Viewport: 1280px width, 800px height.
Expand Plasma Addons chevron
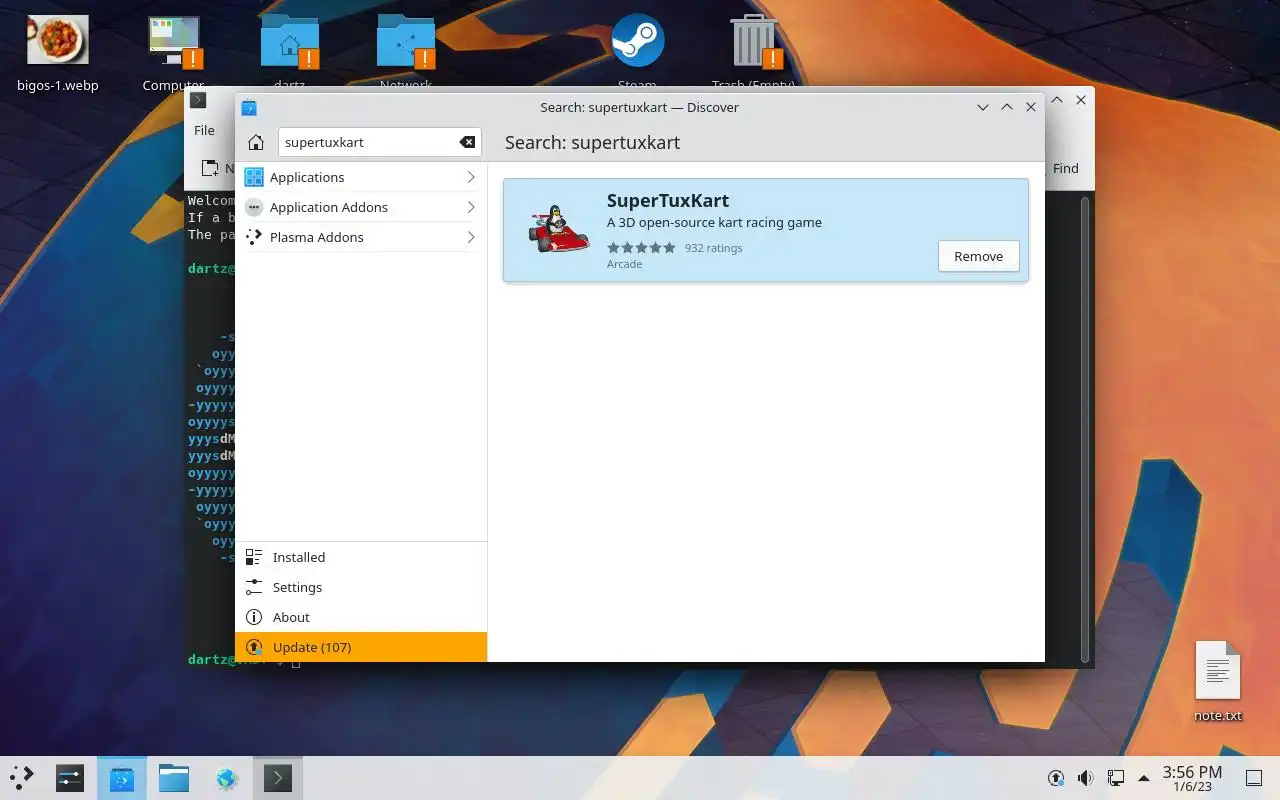click(471, 237)
